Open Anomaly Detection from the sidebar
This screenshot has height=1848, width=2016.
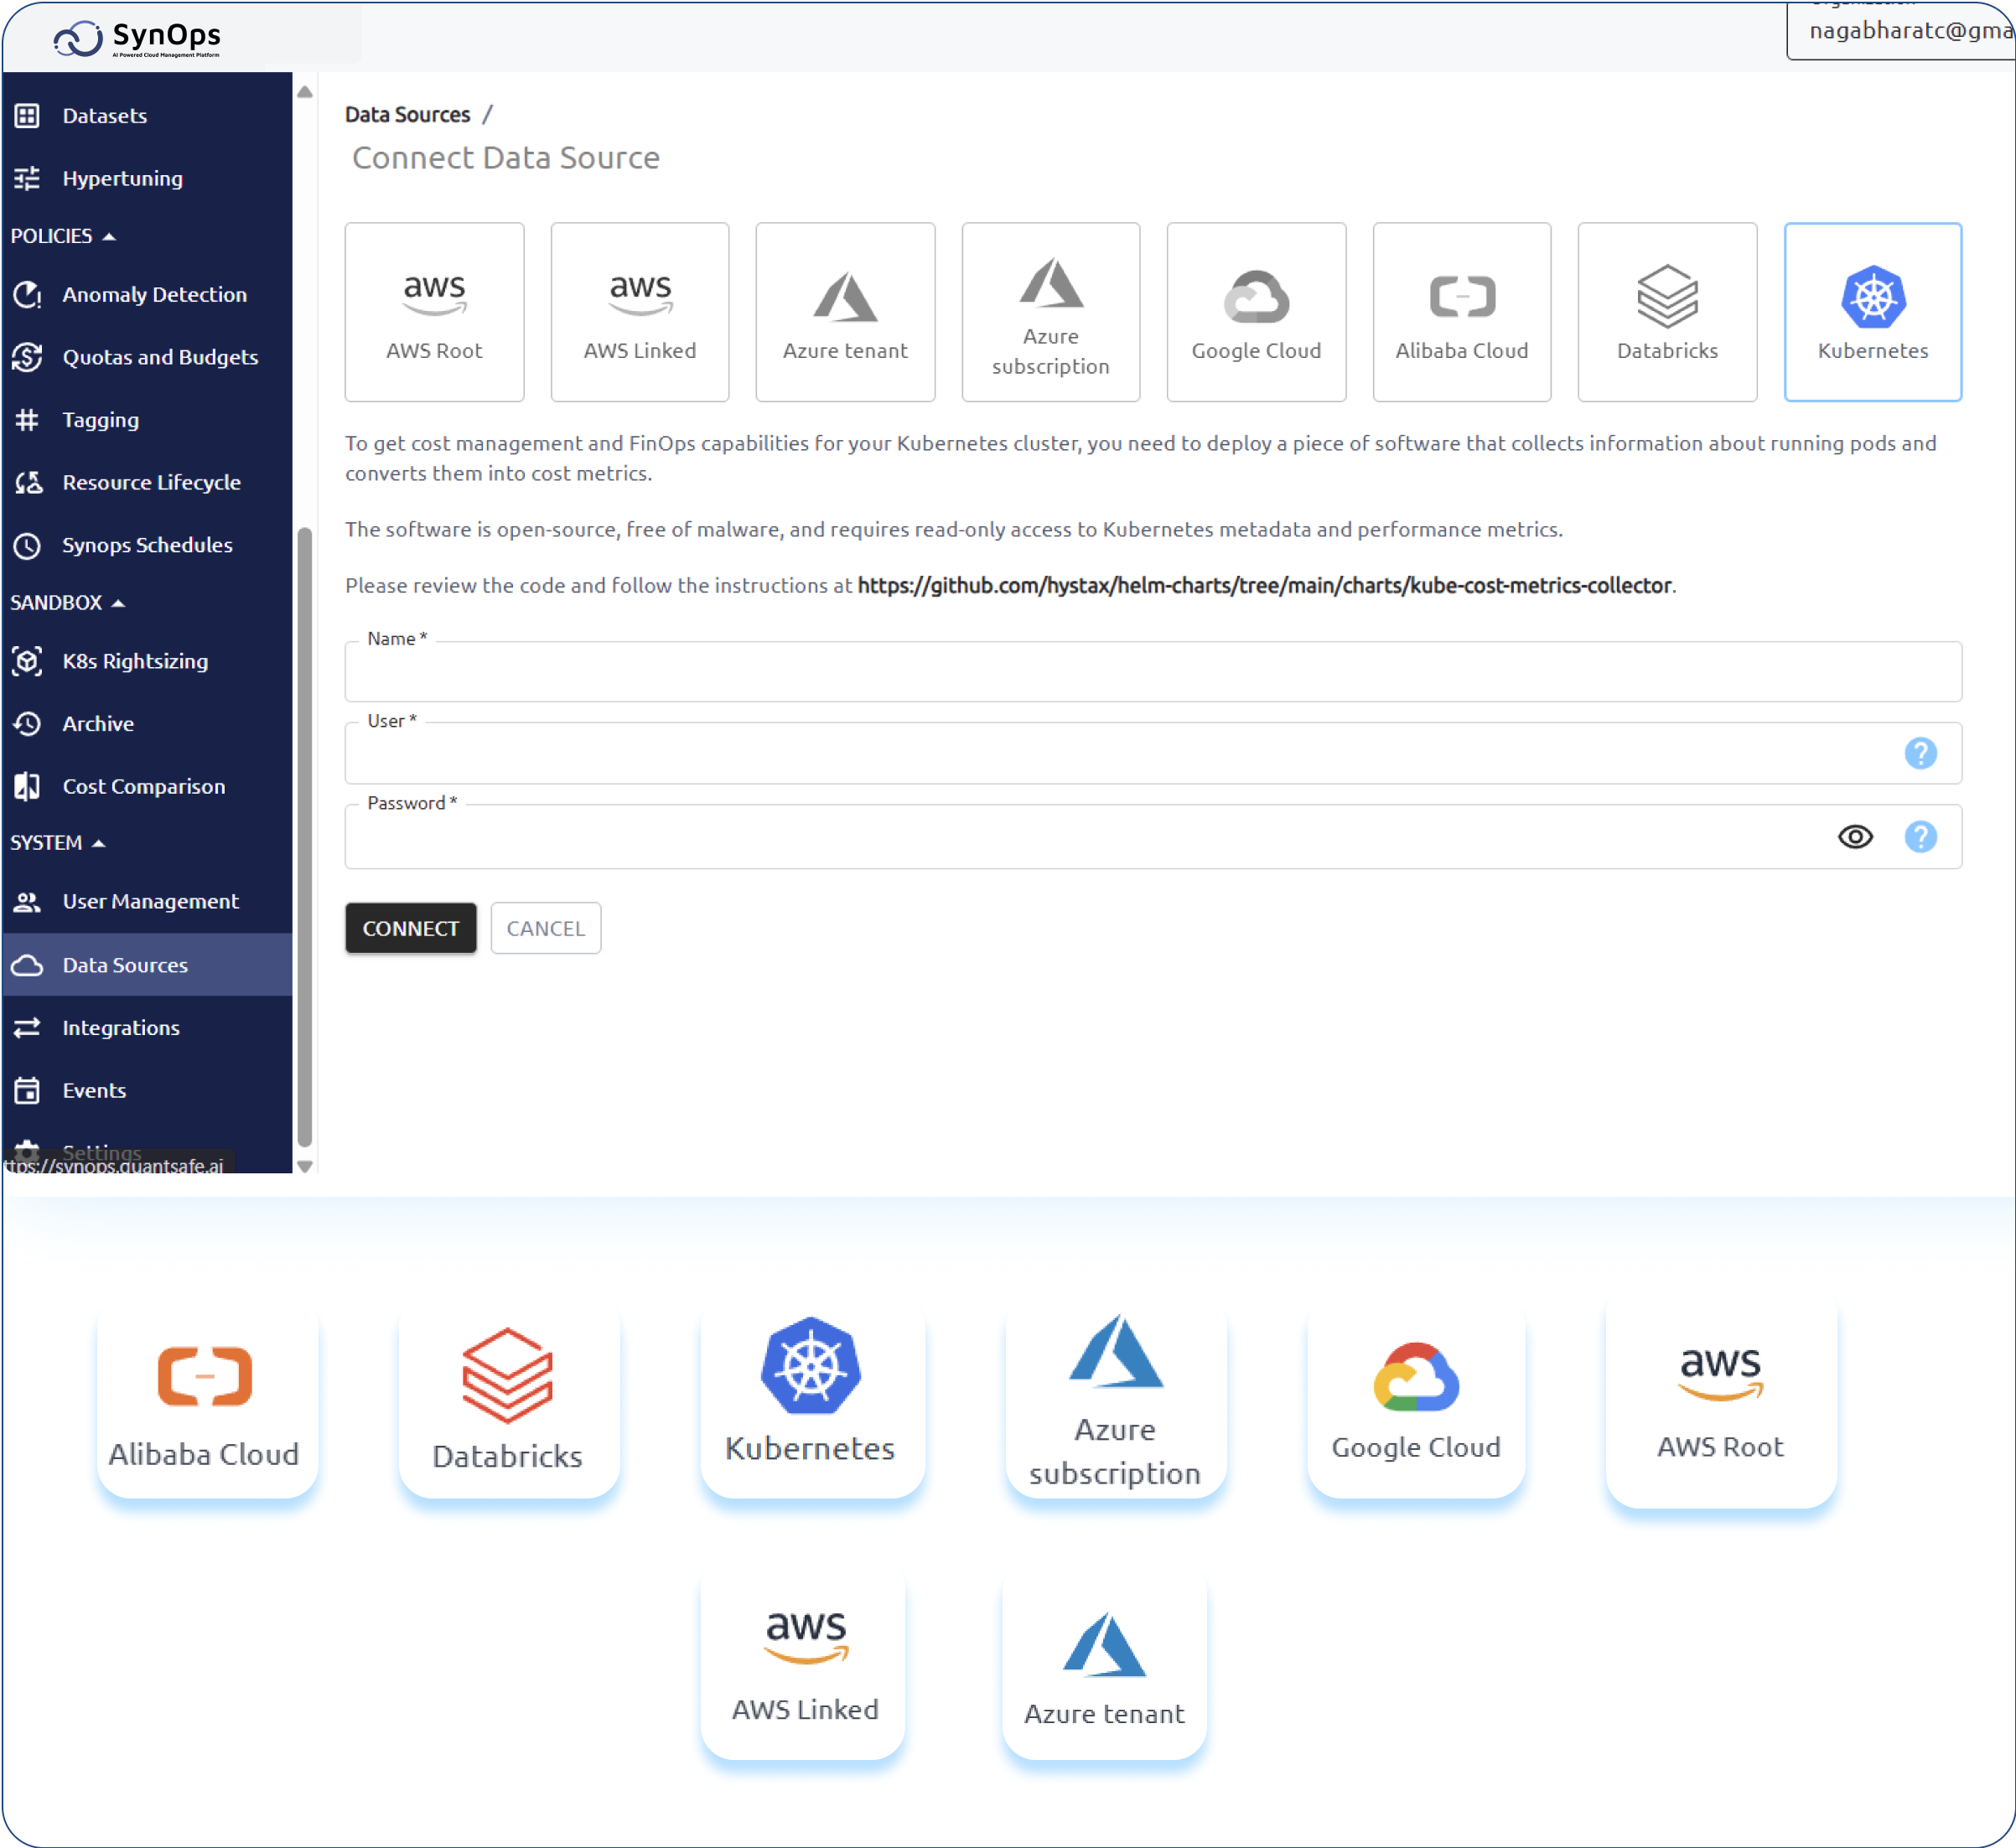(155, 294)
